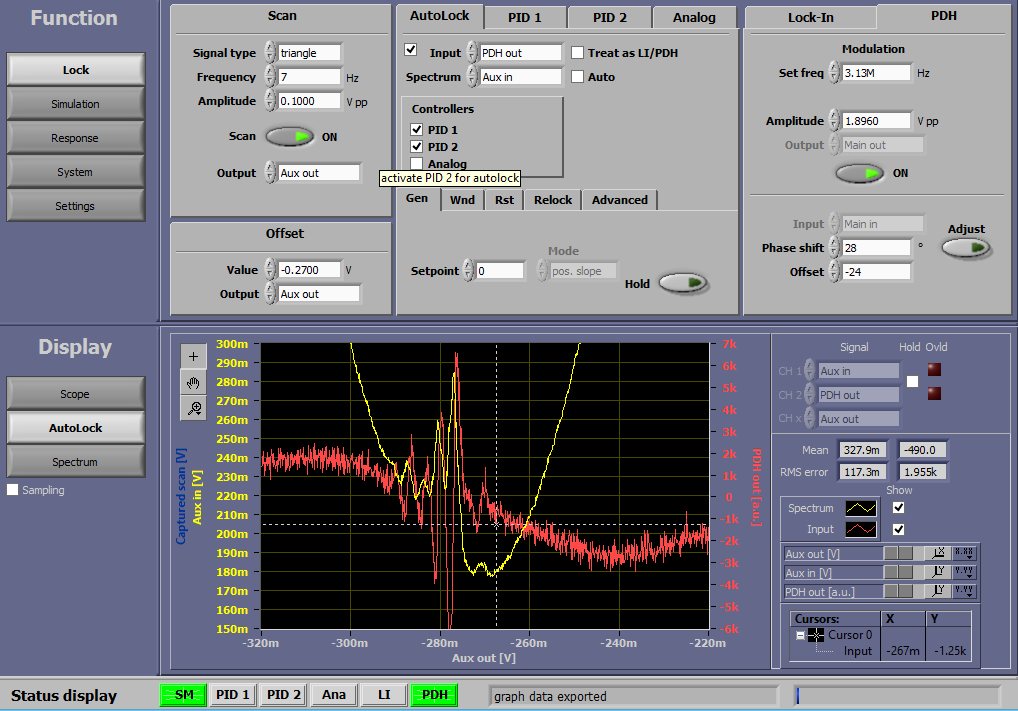Image resolution: width=1018 pixels, height=711 pixels.
Task: Switch display to Spectrum
Action: coord(75,462)
